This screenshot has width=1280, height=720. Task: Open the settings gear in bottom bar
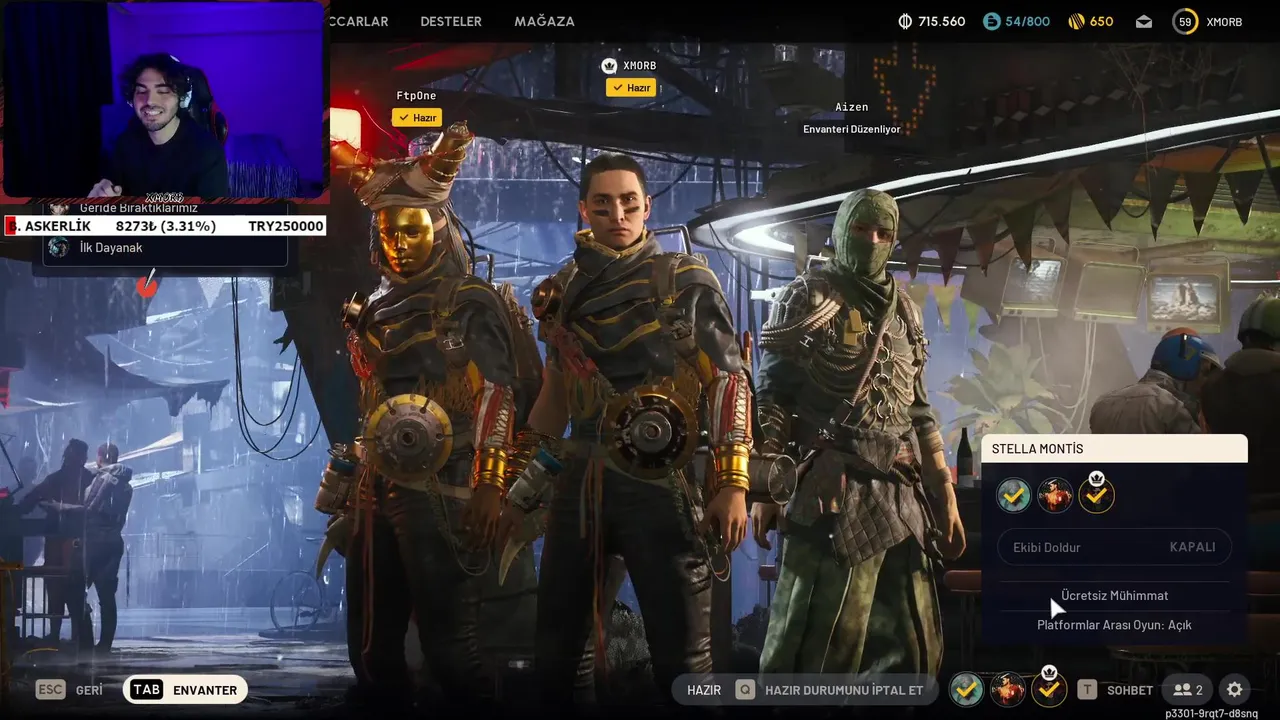[x=1235, y=690]
